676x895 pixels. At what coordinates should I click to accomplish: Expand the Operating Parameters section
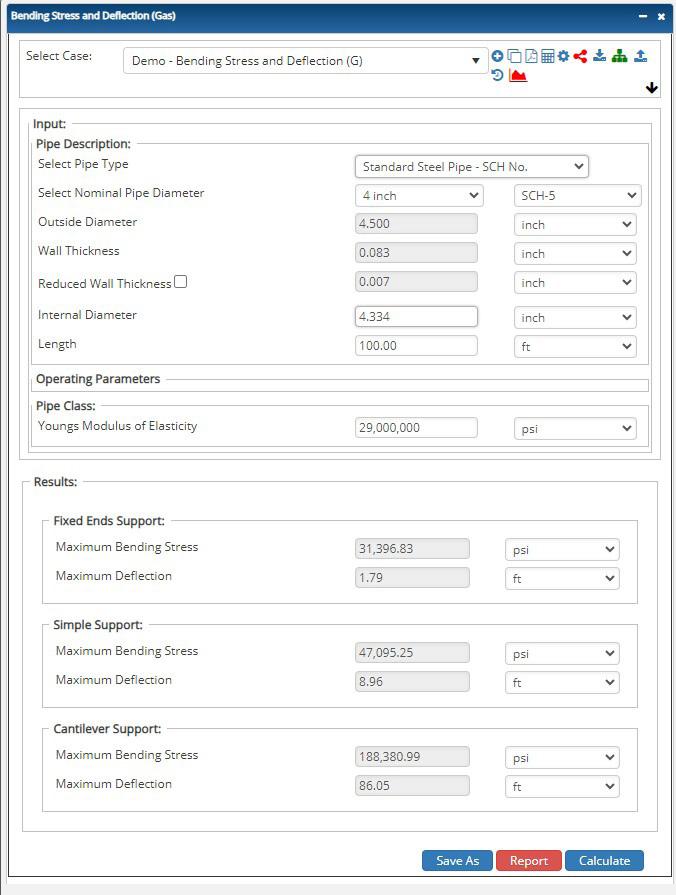pyautogui.click(x=98, y=379)
